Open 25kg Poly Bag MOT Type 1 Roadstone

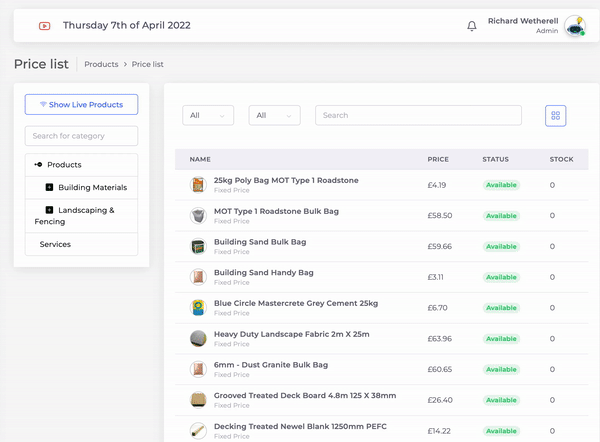[x=286, y=180]
